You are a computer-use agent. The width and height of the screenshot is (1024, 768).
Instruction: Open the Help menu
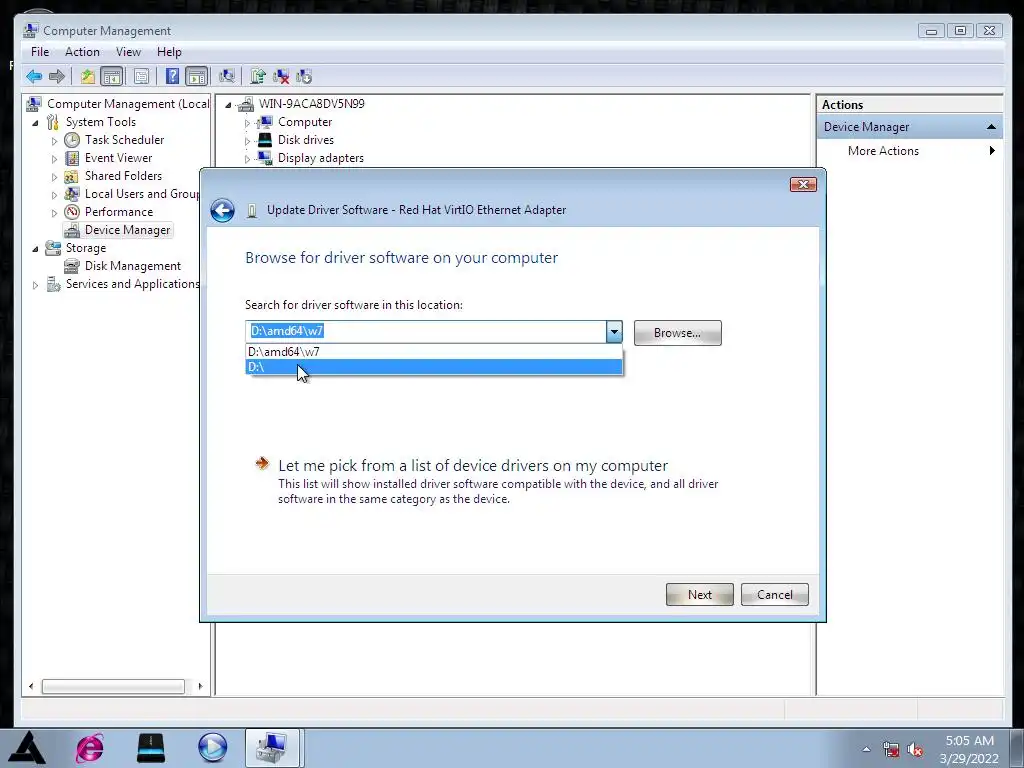click(x=169, y=52)
